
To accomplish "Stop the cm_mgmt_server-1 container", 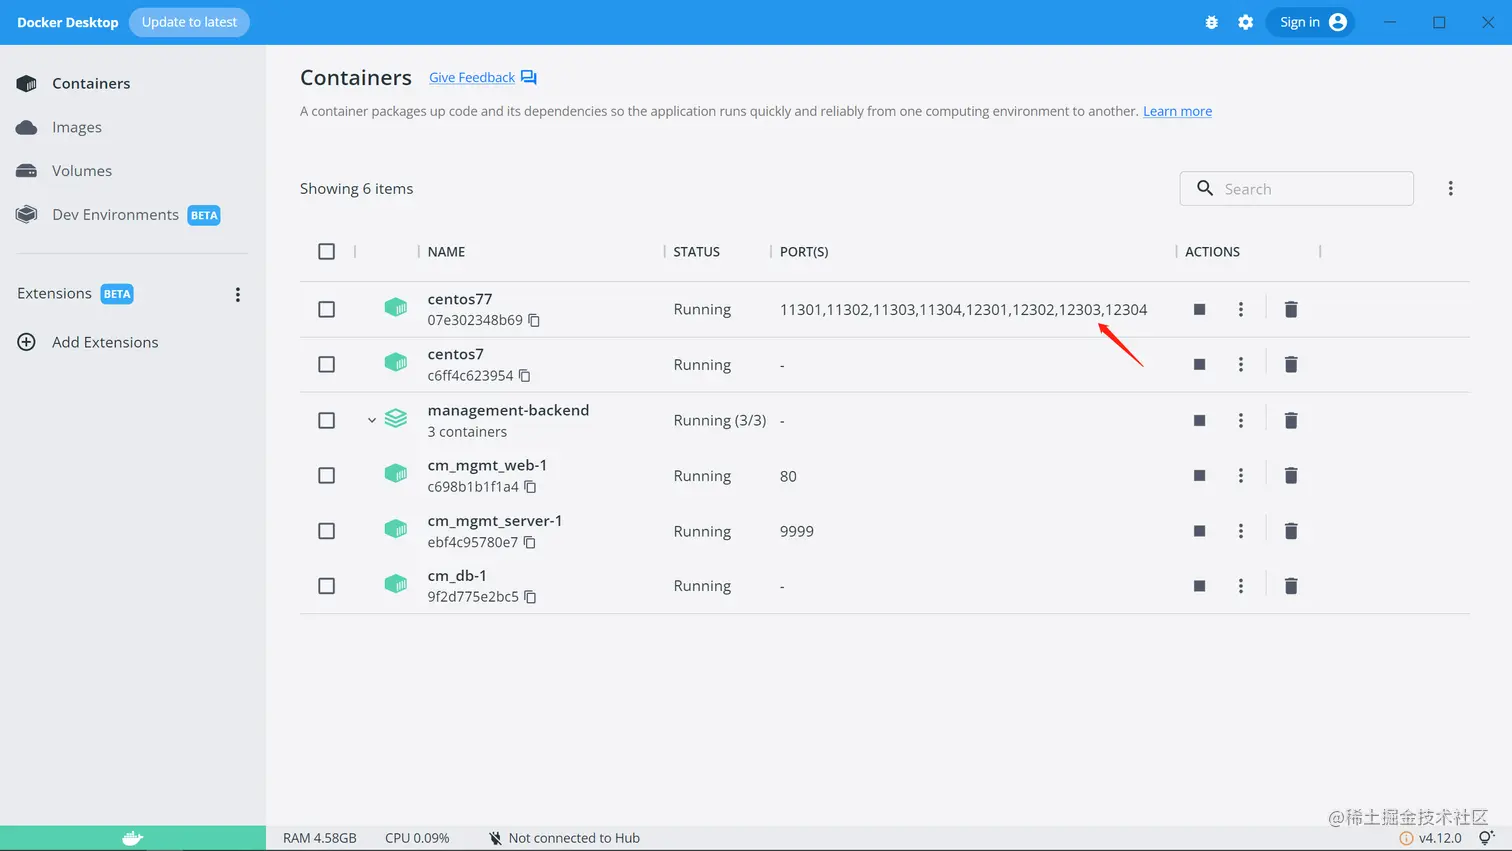I will point(1199,531).
